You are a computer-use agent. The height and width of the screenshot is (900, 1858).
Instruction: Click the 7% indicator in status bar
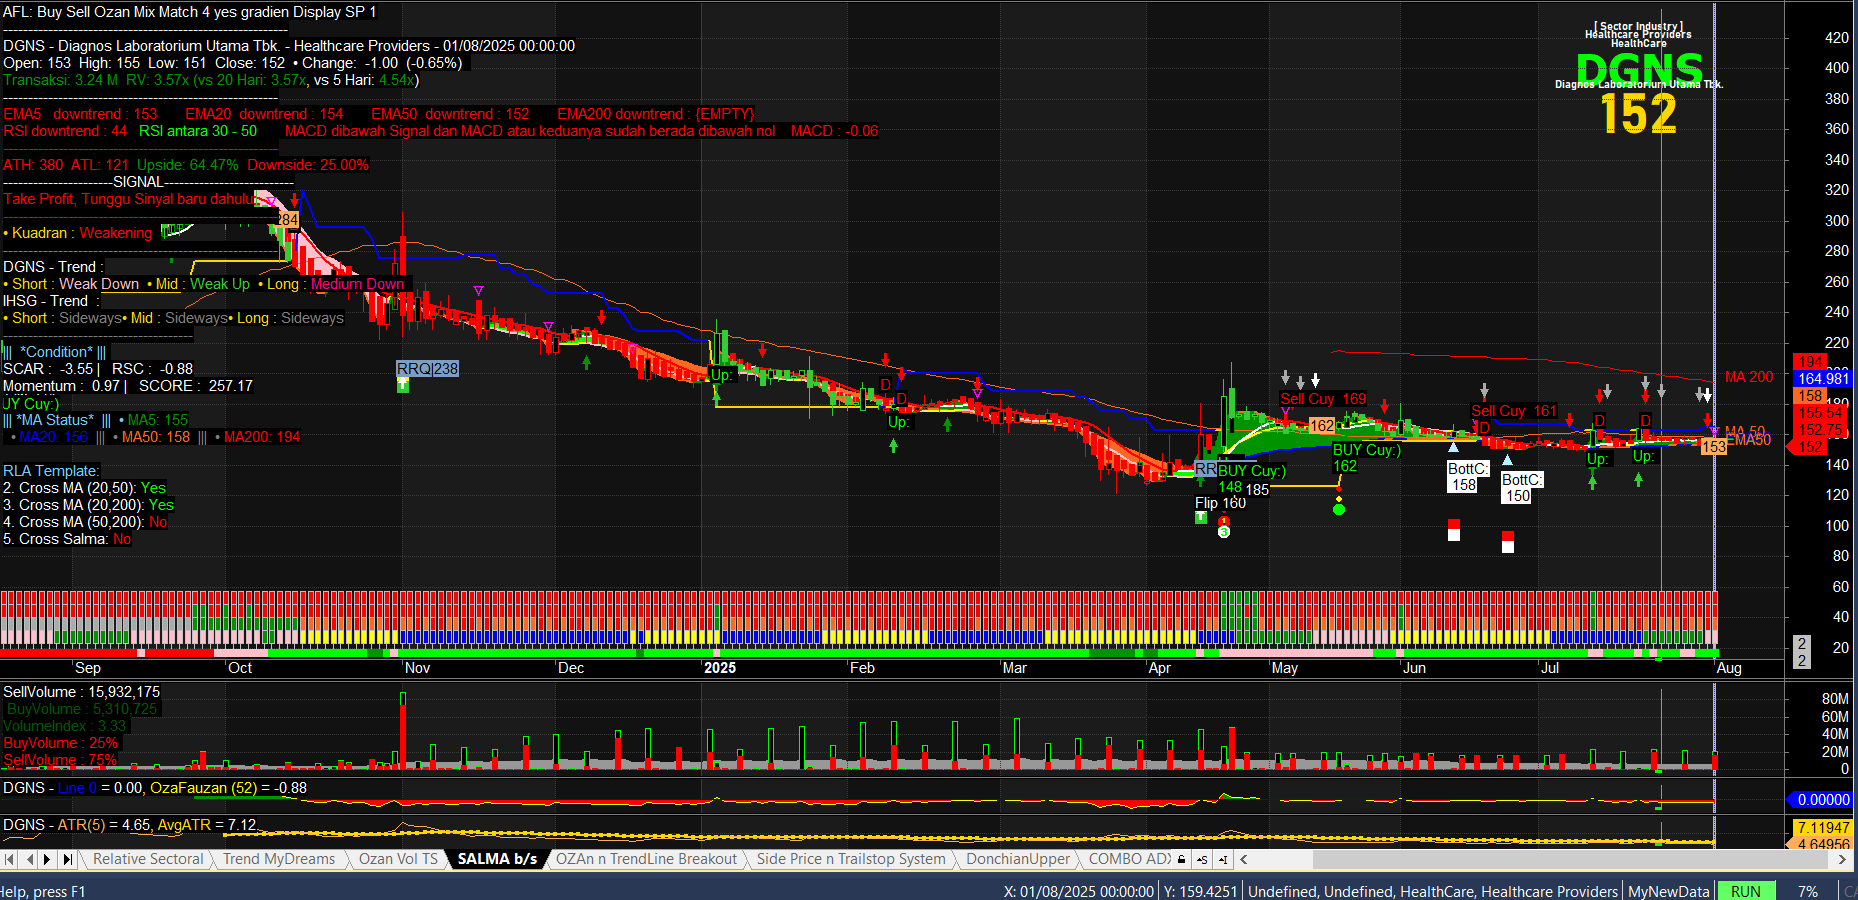(1808, 891)
